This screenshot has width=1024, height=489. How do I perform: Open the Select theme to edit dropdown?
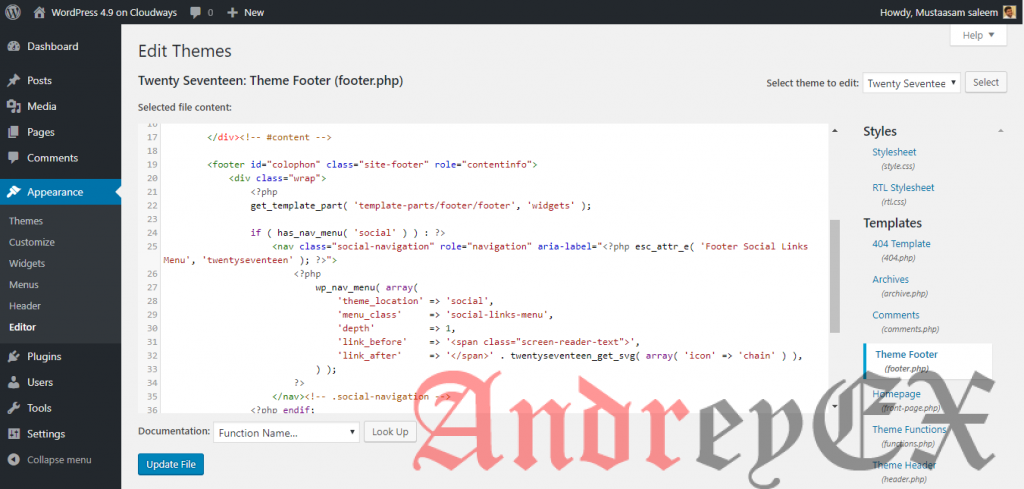coord(911,83)
